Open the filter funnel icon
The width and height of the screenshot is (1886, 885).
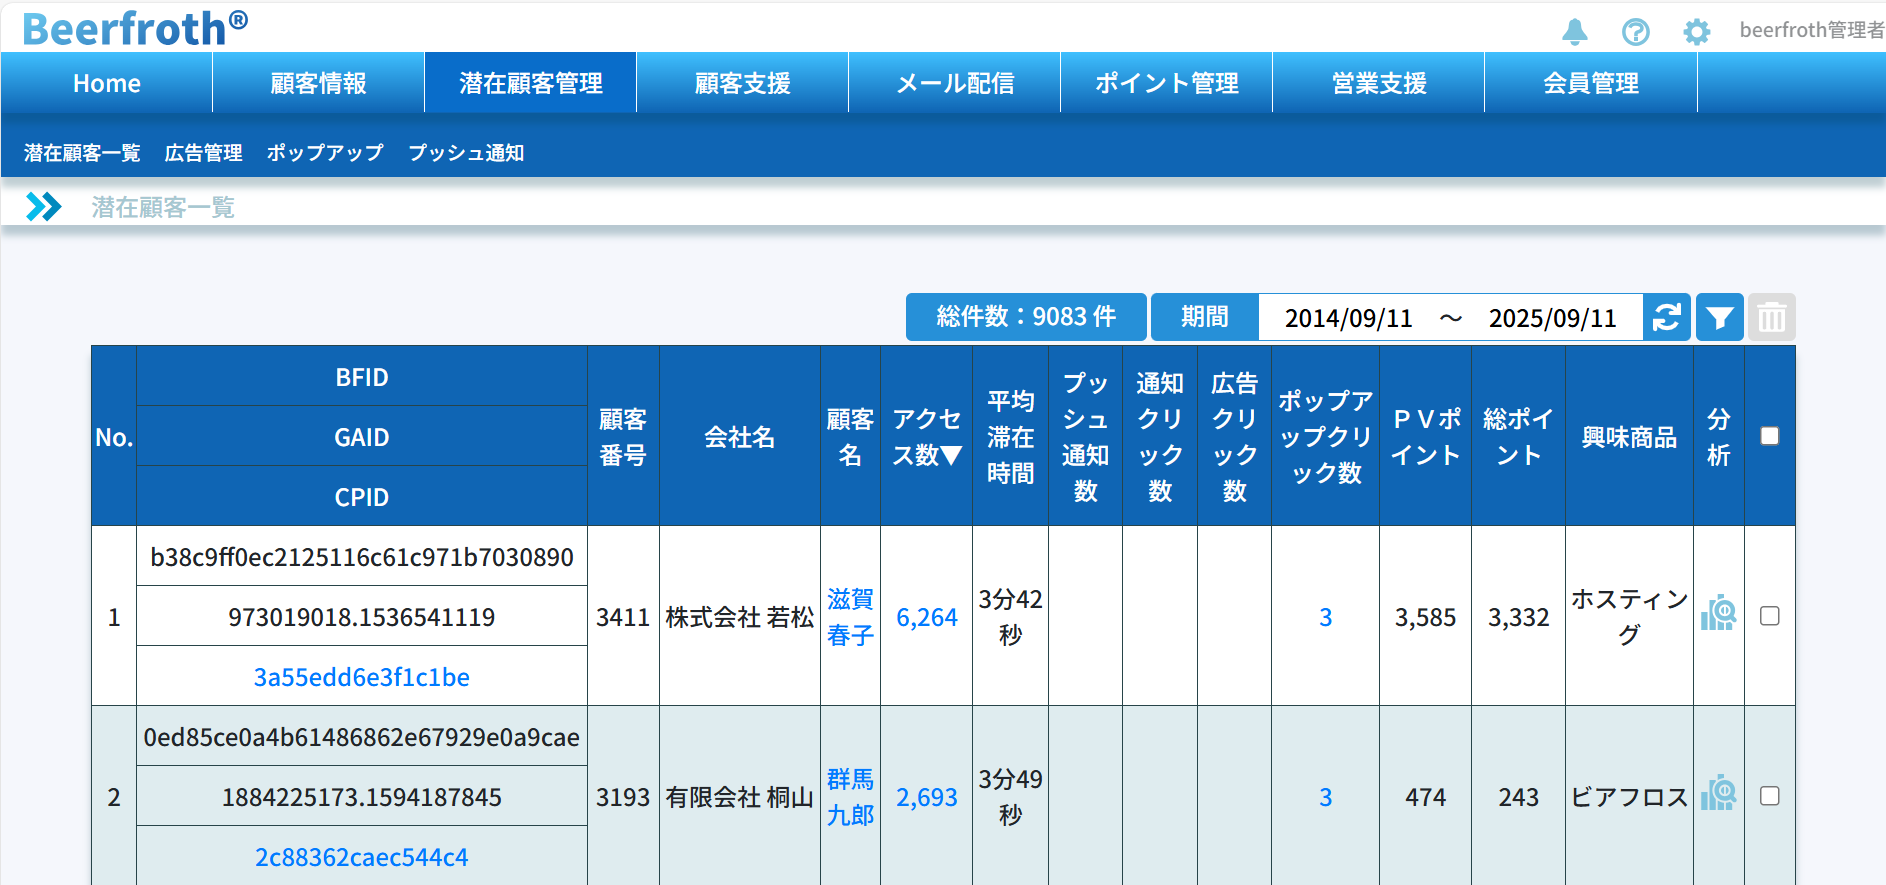tap(1719, 318)
